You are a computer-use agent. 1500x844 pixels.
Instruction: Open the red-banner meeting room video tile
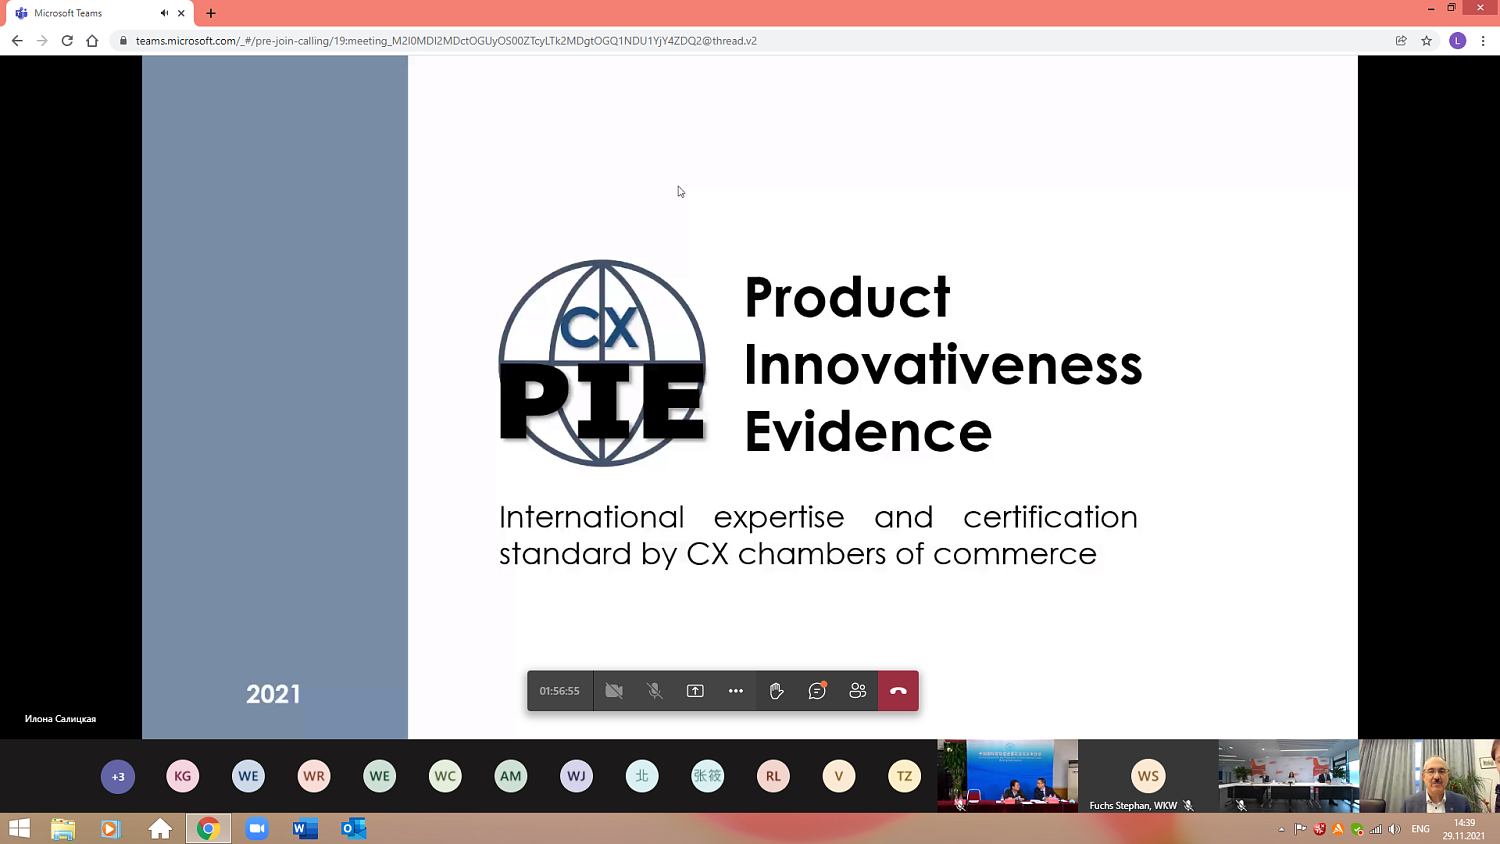tap(1289, 776)
